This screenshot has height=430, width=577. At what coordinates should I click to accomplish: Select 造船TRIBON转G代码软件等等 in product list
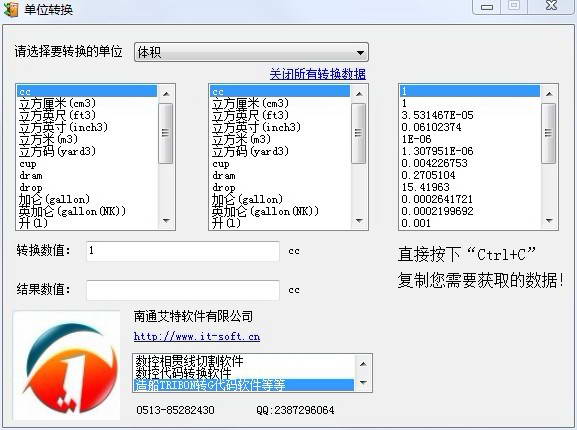[x=243, y=385]
